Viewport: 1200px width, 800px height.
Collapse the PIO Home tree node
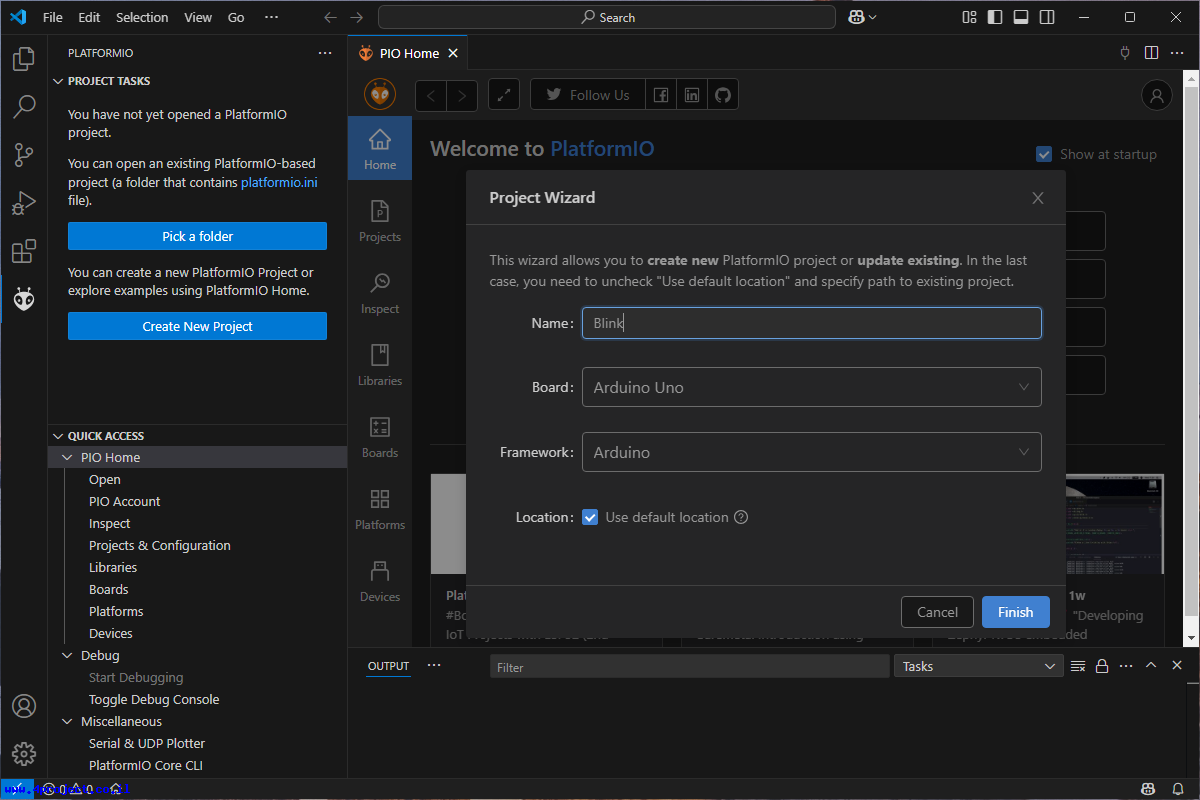pyautogui.click(x=68, y=457)
